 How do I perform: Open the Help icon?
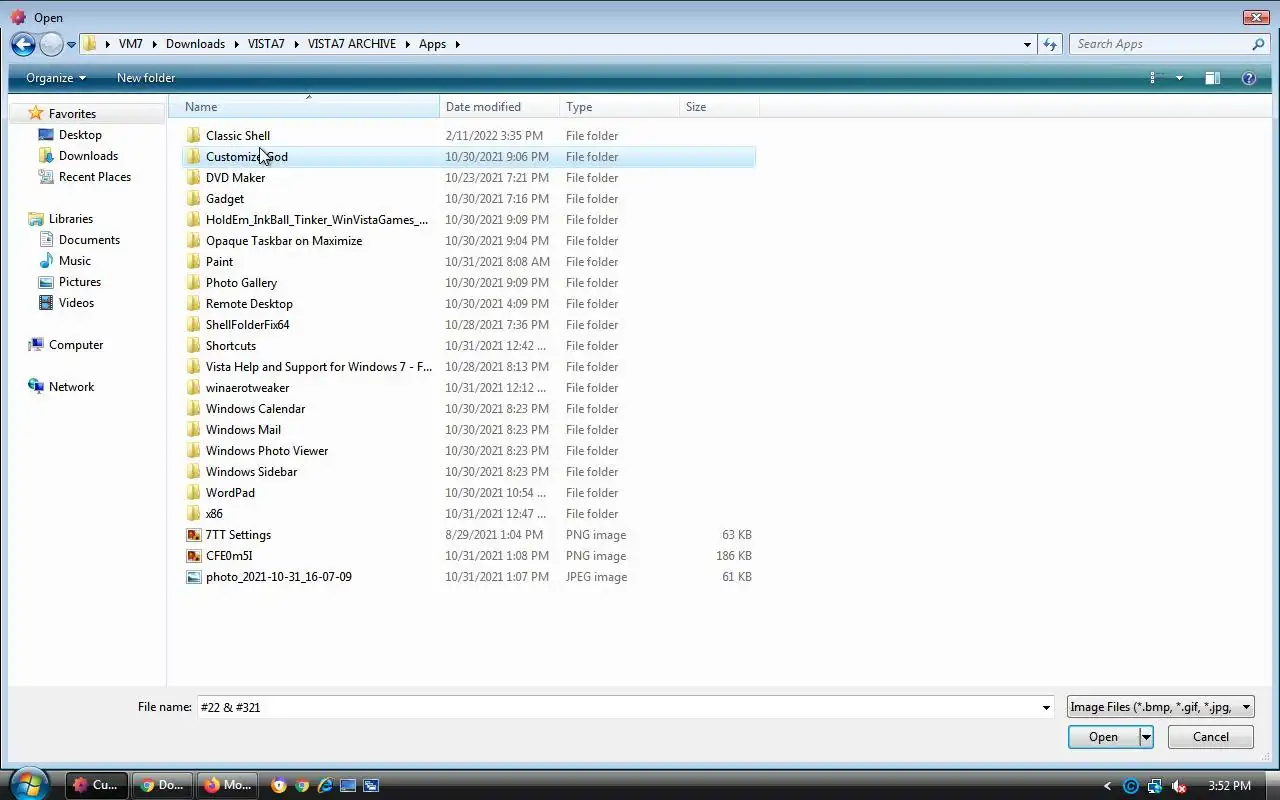click(1248, 78)
